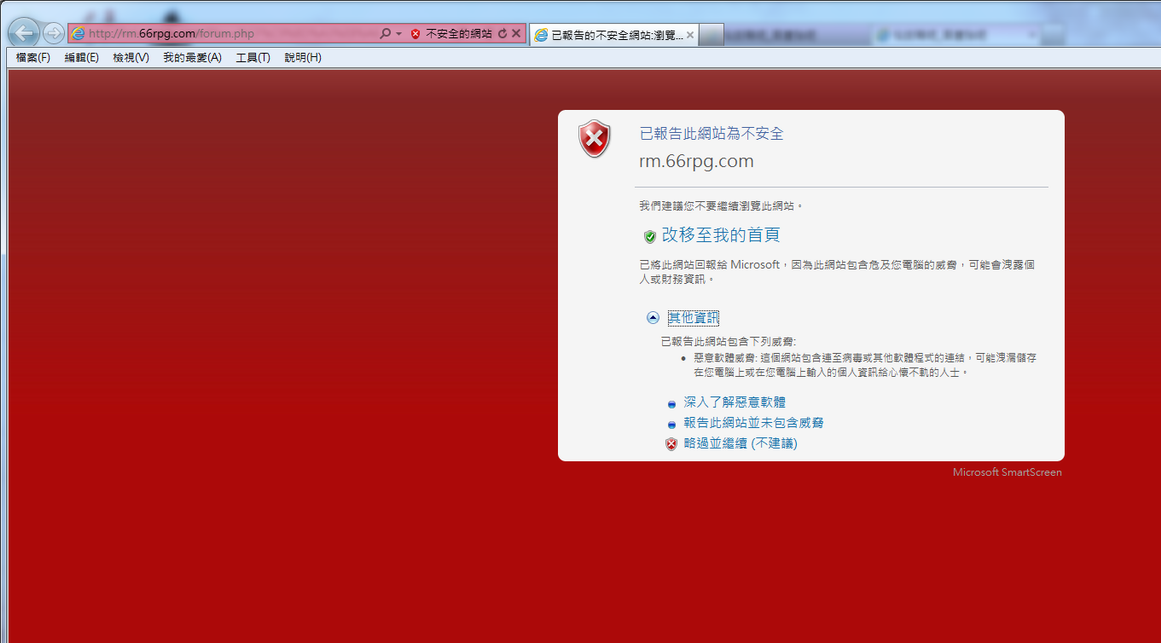Open a new tab with the blank tab button
Image resolution: width=1161 pixels, height=643 pixels.
click(x=711, y=35)
